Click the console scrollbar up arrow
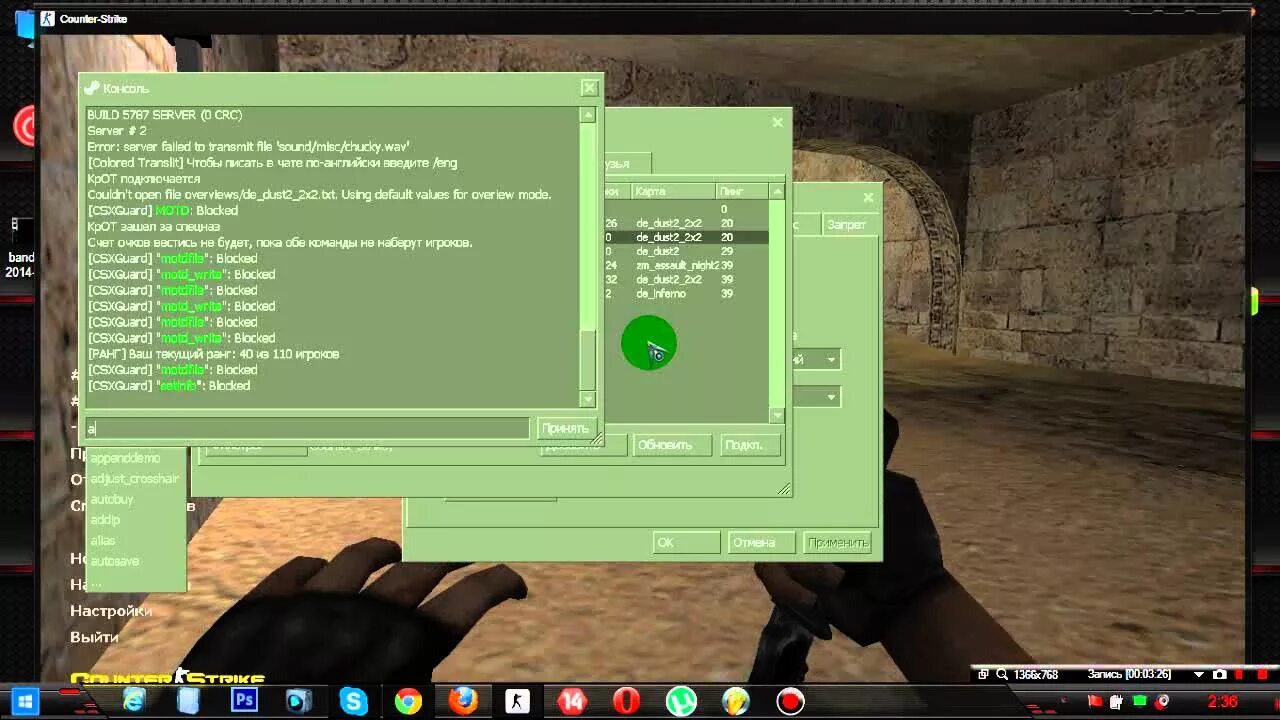Image resolution: width=1280 pixels, height=720 pixels. 588,115
